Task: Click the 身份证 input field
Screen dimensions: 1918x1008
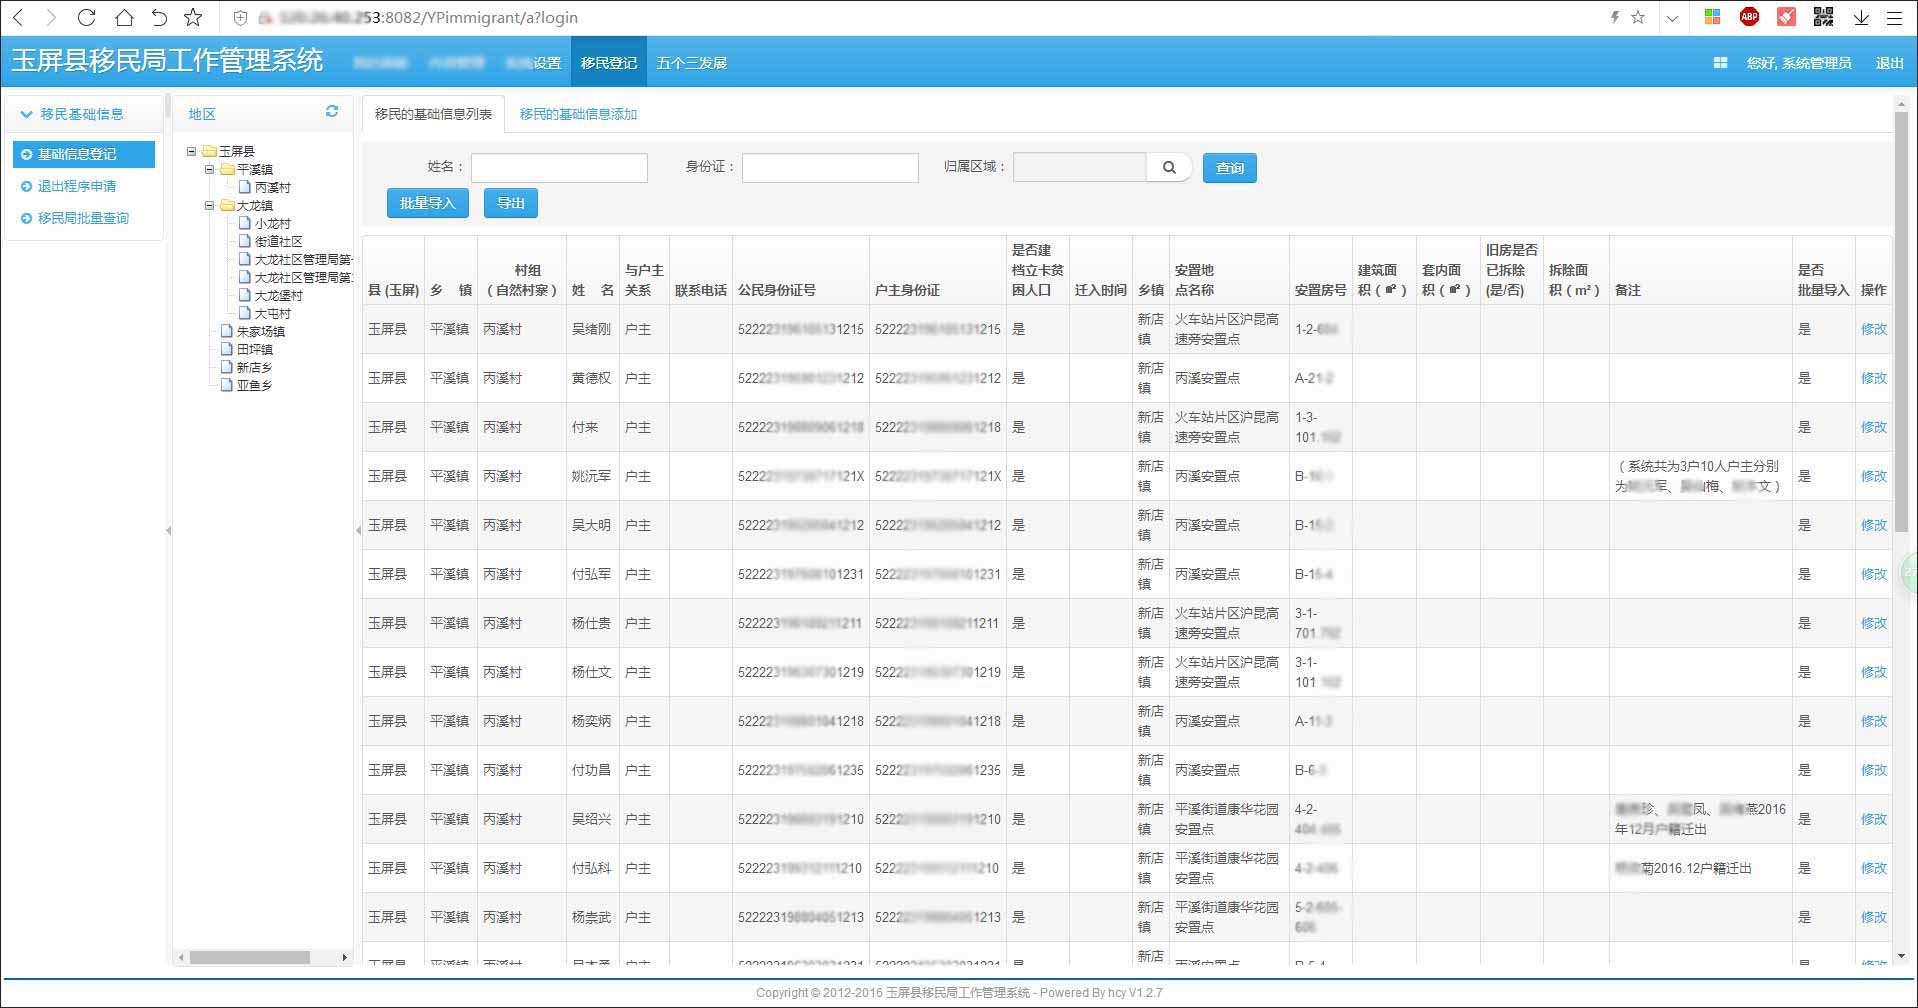Action: pos(830,167)
